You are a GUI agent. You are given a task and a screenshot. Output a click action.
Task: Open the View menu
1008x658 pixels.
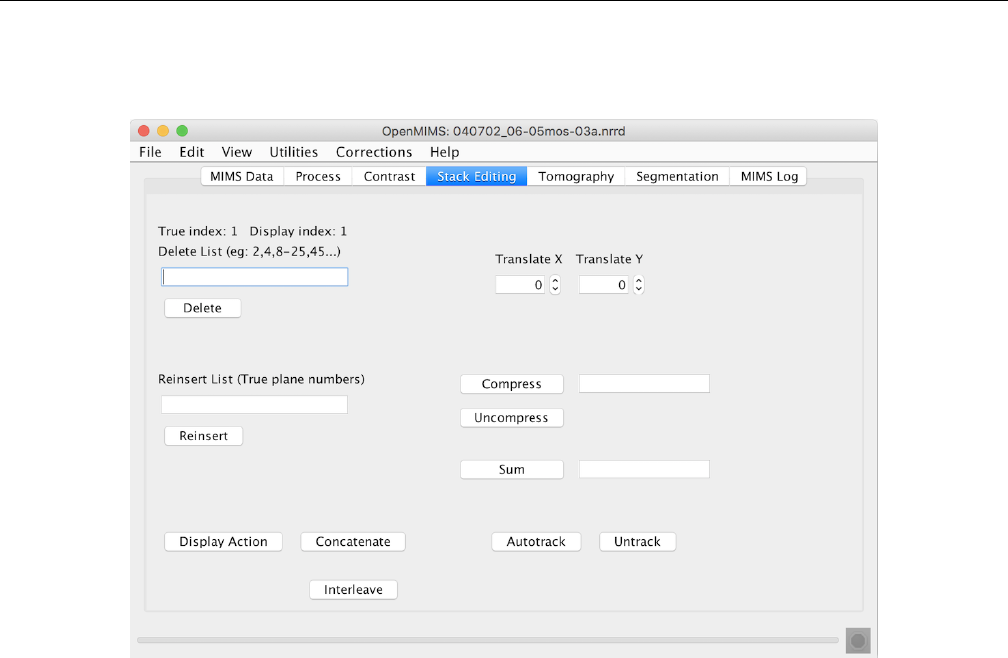click(237, 152)
